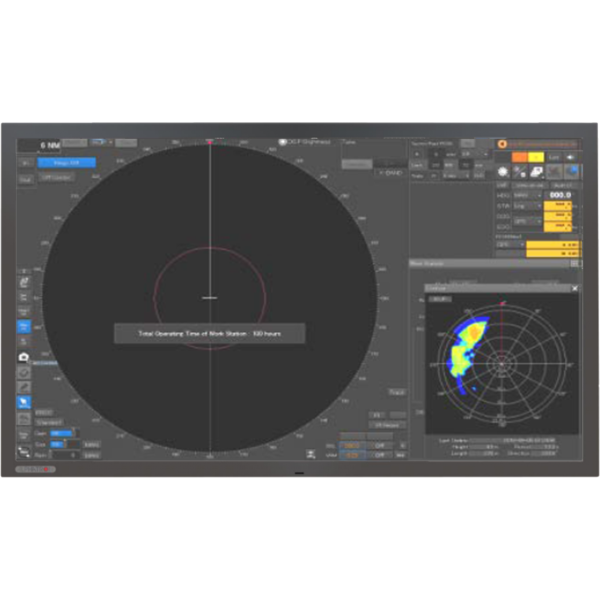
Task: Click the white sun brightness icon in icon row
Action: [x=503, y=172]
